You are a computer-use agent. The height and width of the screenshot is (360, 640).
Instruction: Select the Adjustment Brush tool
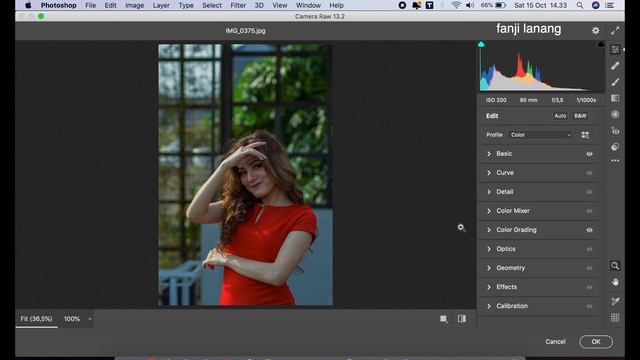coord(615,82)
